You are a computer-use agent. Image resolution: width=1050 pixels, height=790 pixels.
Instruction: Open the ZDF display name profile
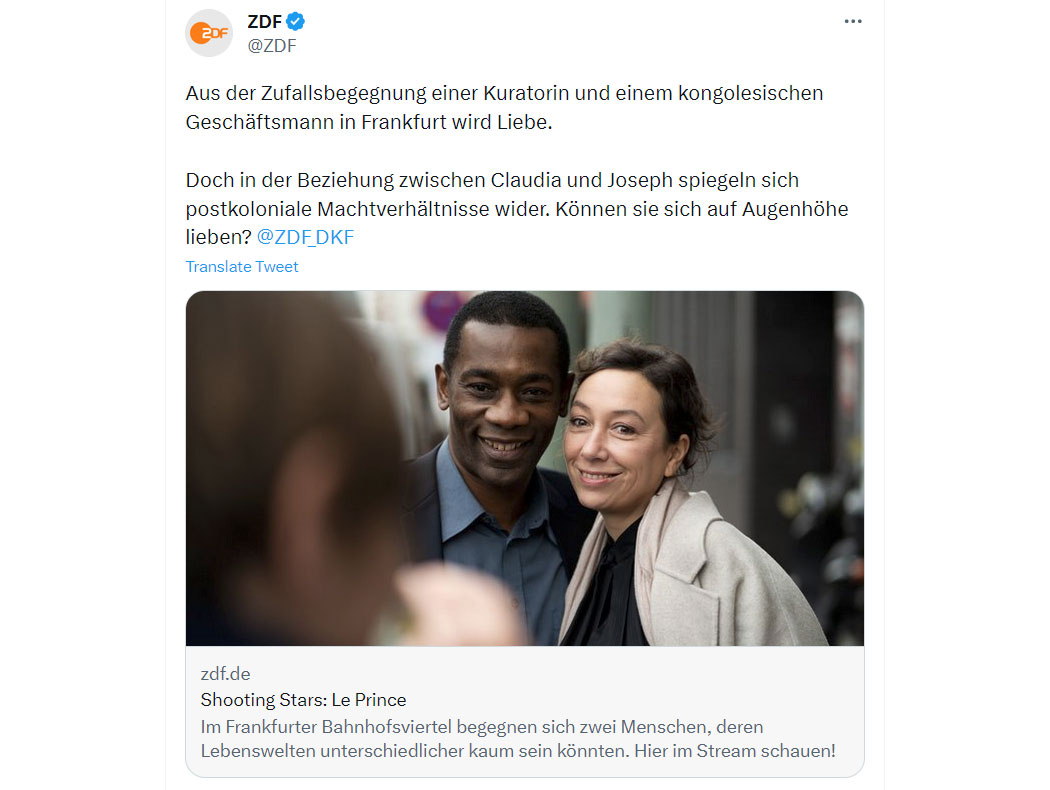[265, 21]
